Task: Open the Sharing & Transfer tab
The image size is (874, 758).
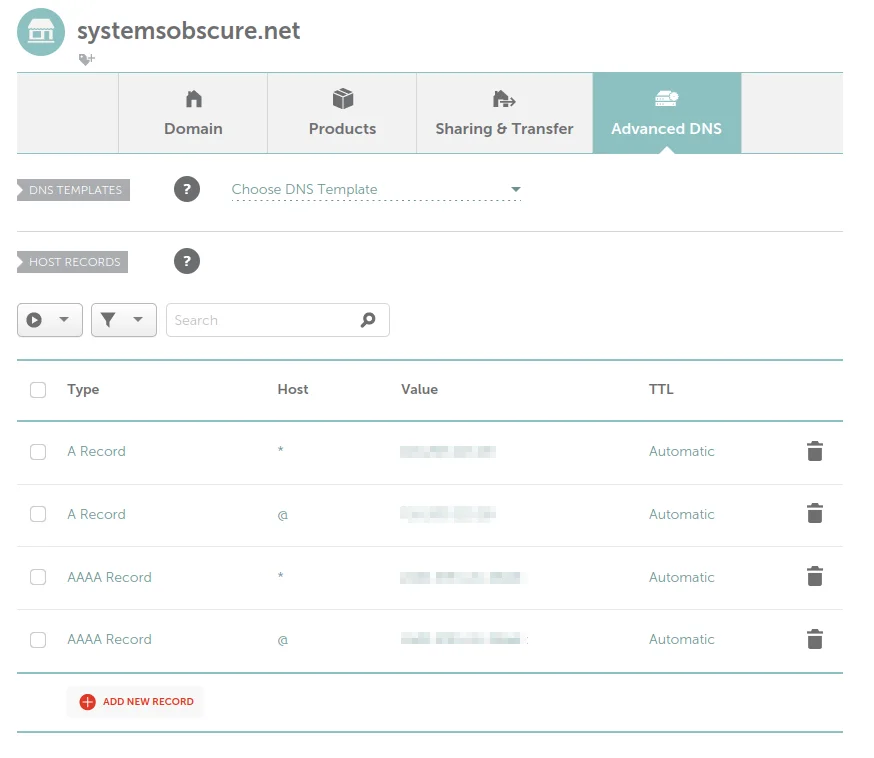Action: tap(504, 112)
